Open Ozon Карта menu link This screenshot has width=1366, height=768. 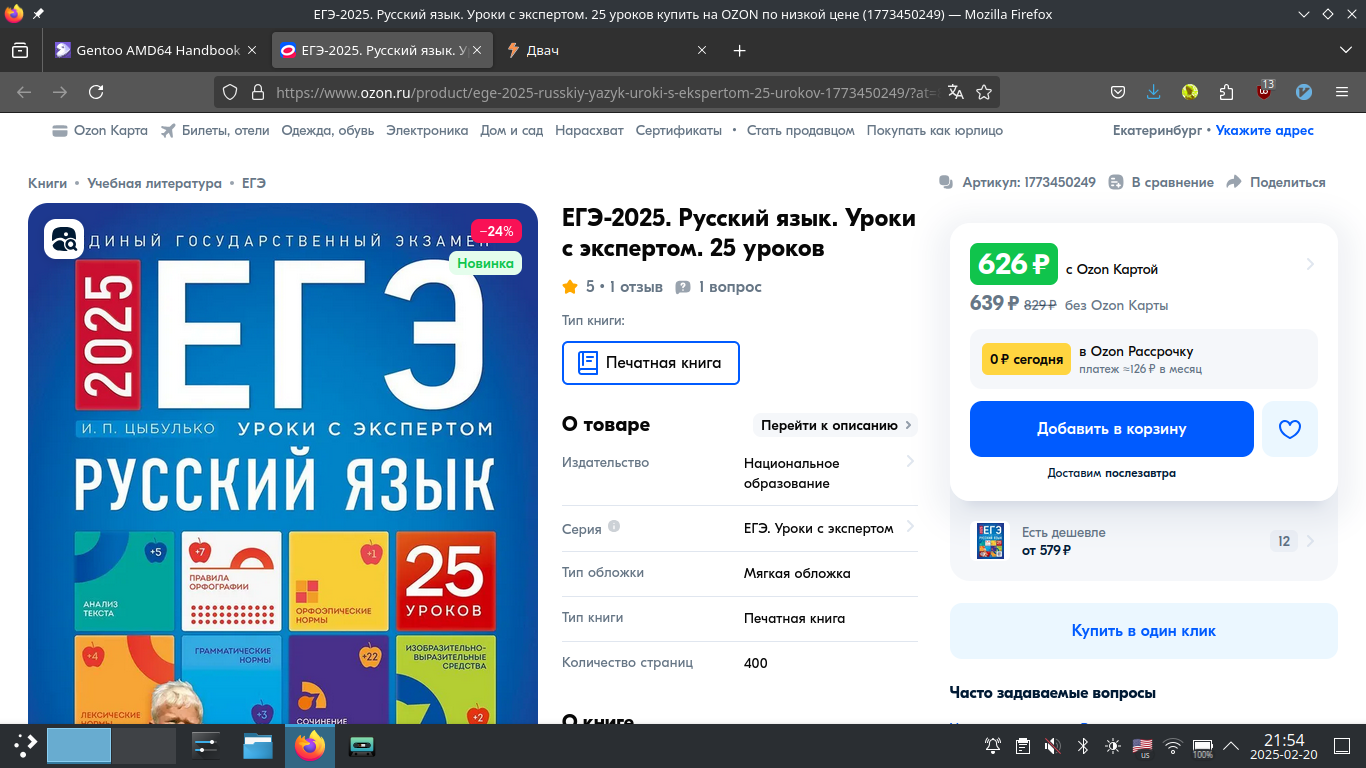point(99,130)
